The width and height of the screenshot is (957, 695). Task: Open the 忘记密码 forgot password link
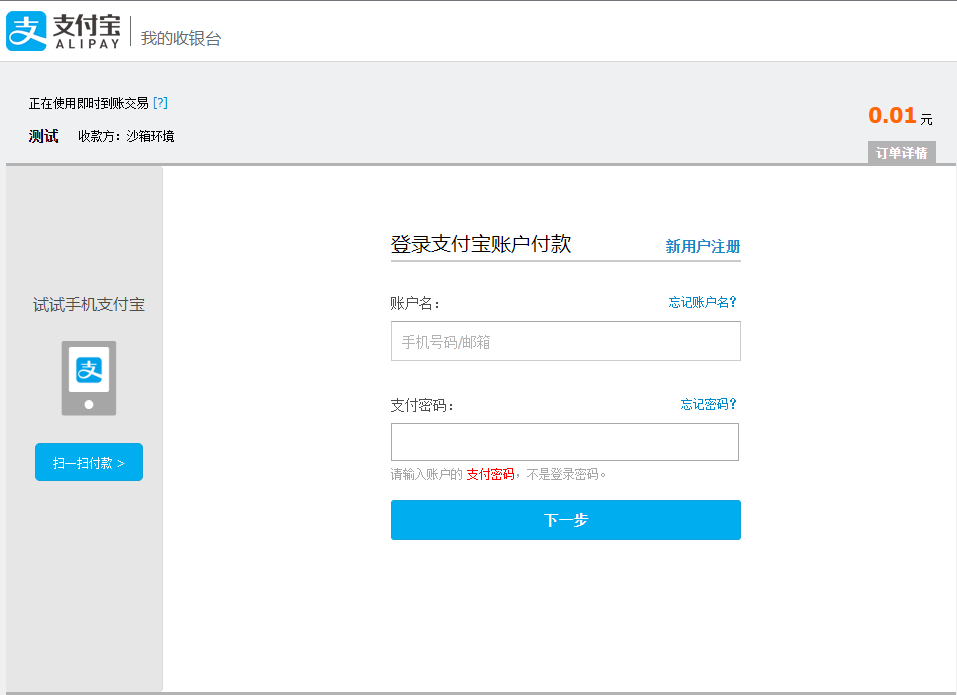[x=706, y=404]
